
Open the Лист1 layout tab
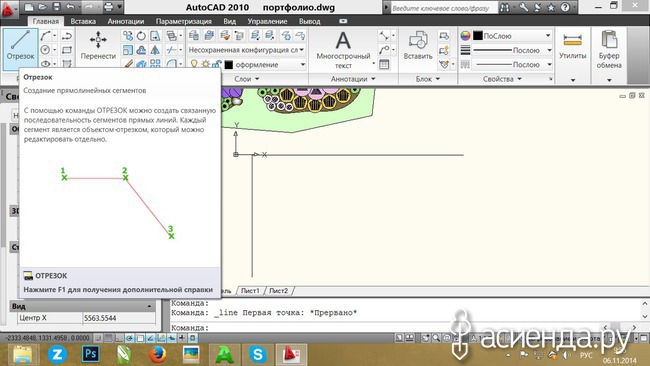click(250, 291)
